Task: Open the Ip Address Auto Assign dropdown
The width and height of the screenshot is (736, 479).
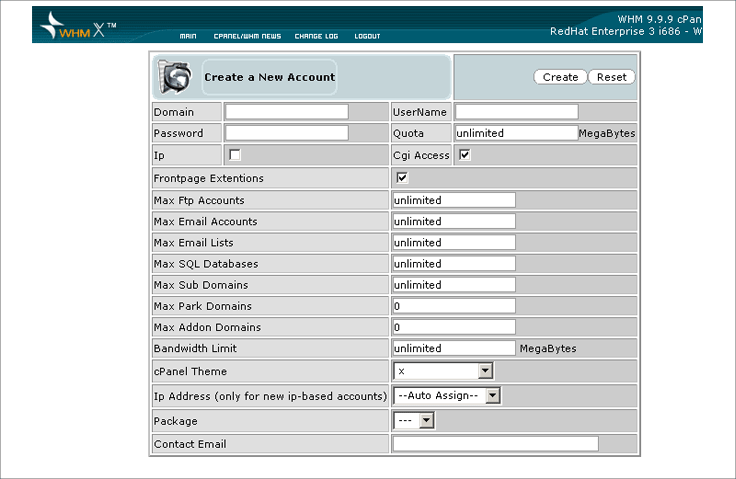Action: click(447, 395)
